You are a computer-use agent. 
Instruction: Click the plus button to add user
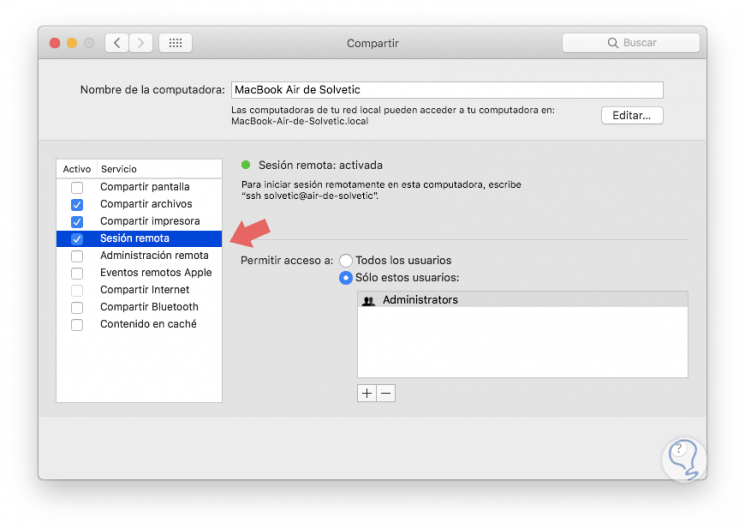coord(367,393)
